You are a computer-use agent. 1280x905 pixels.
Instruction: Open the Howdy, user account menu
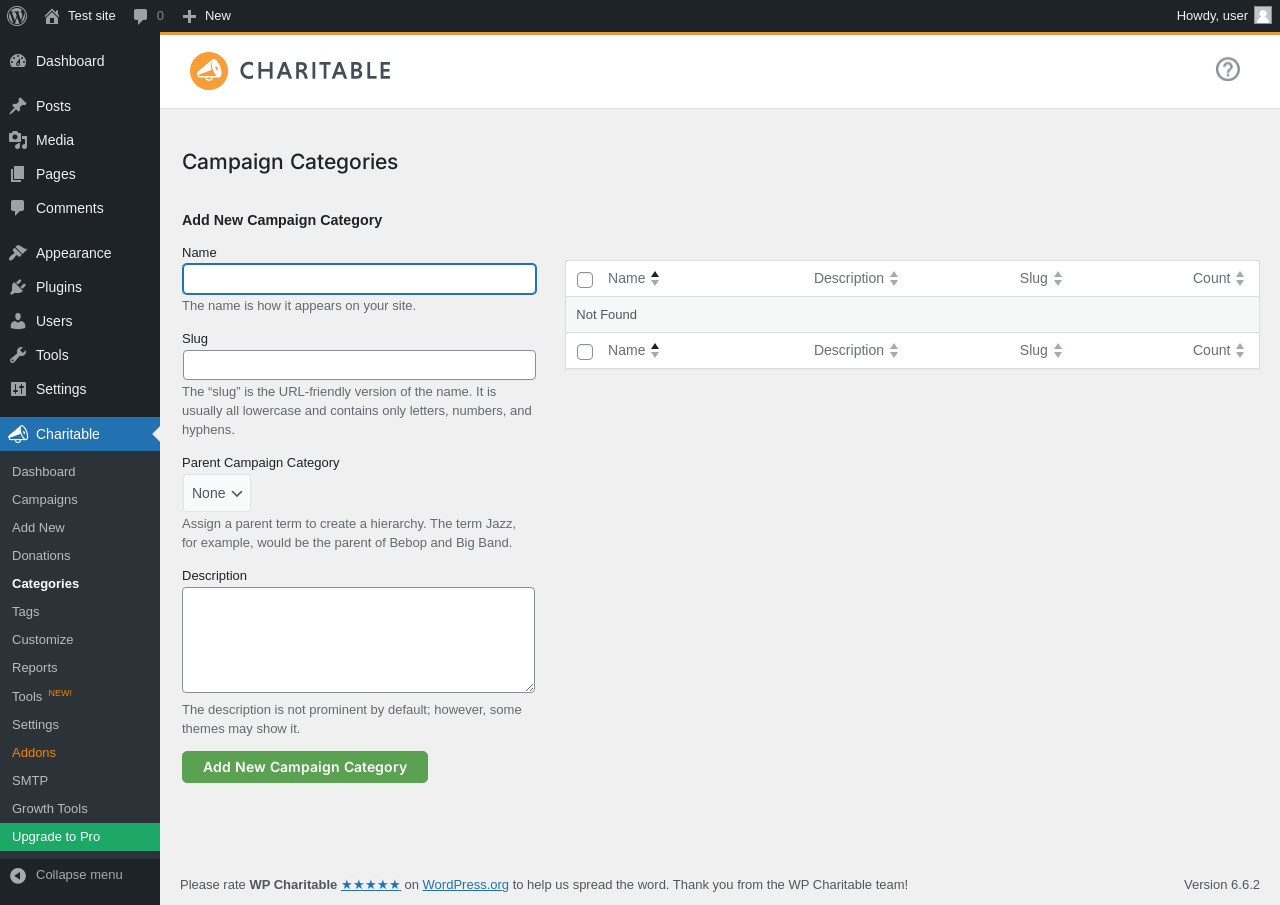click(x=1224, y=15)
